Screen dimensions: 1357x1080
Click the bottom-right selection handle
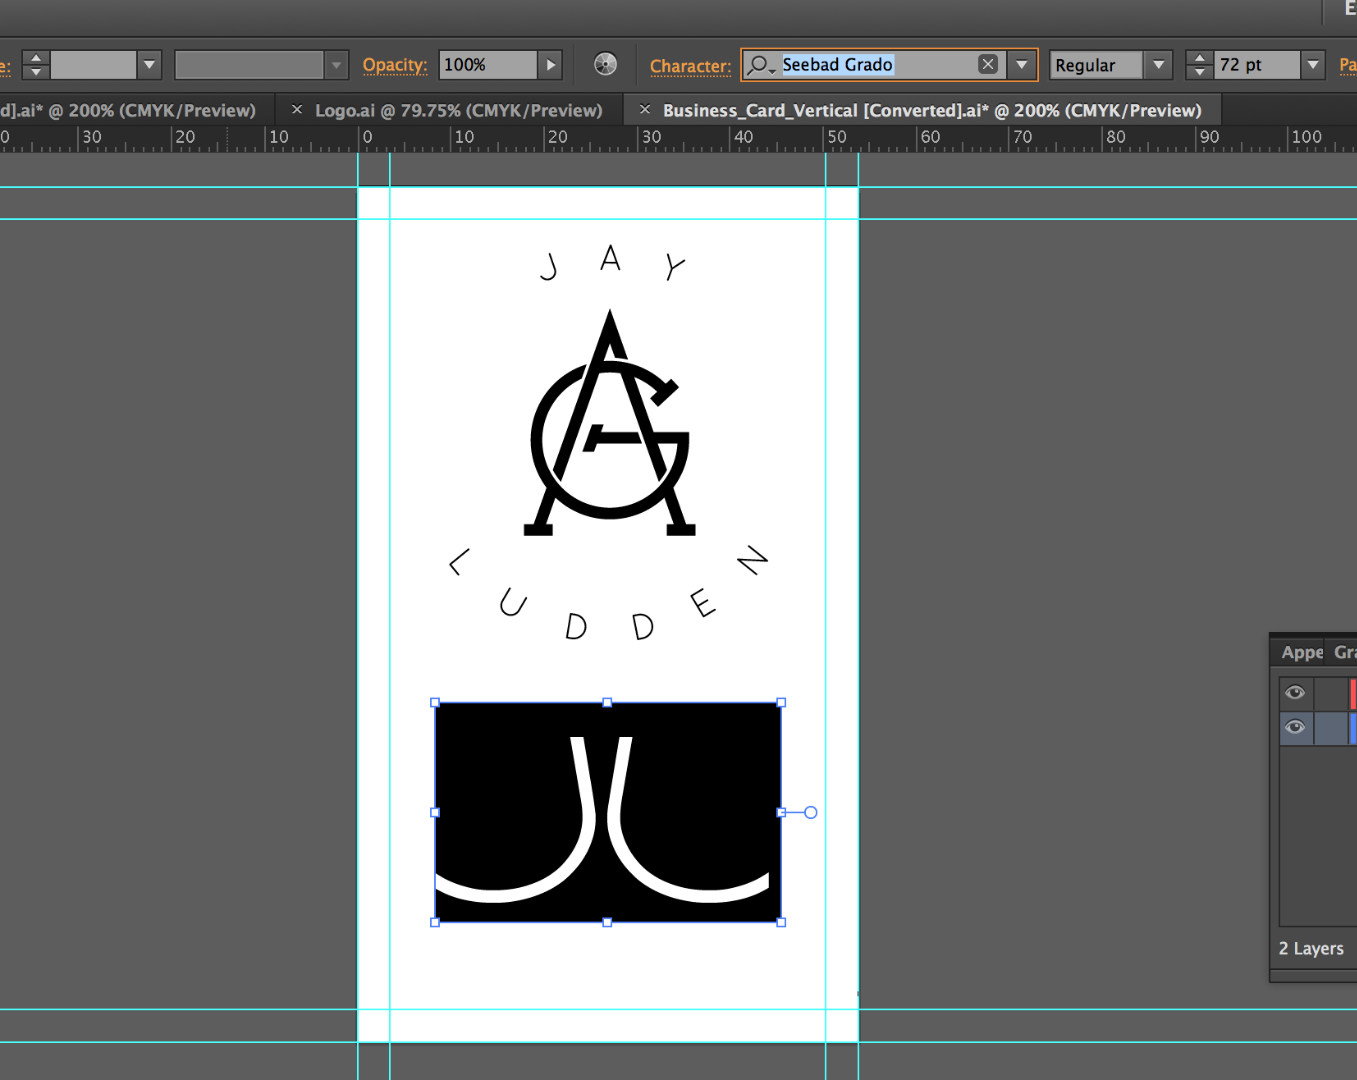pos(781,922)
